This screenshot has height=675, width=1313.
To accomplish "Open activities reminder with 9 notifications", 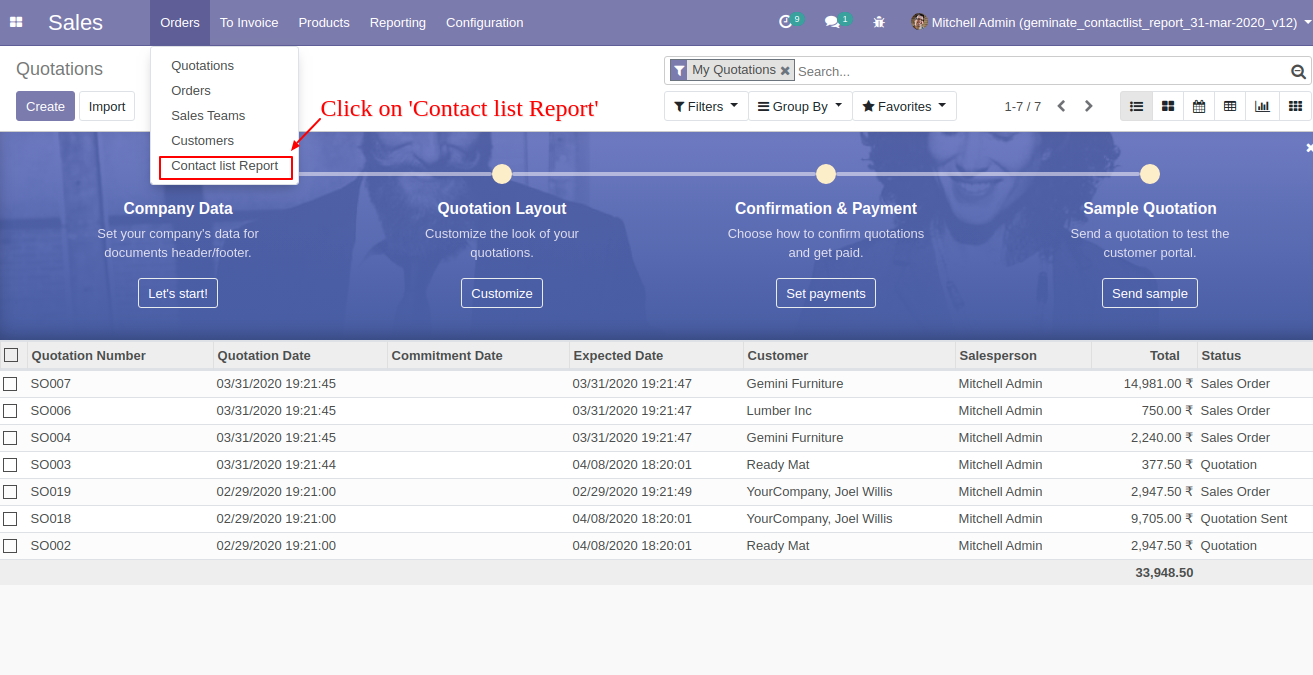I will (x=787, y=22).
